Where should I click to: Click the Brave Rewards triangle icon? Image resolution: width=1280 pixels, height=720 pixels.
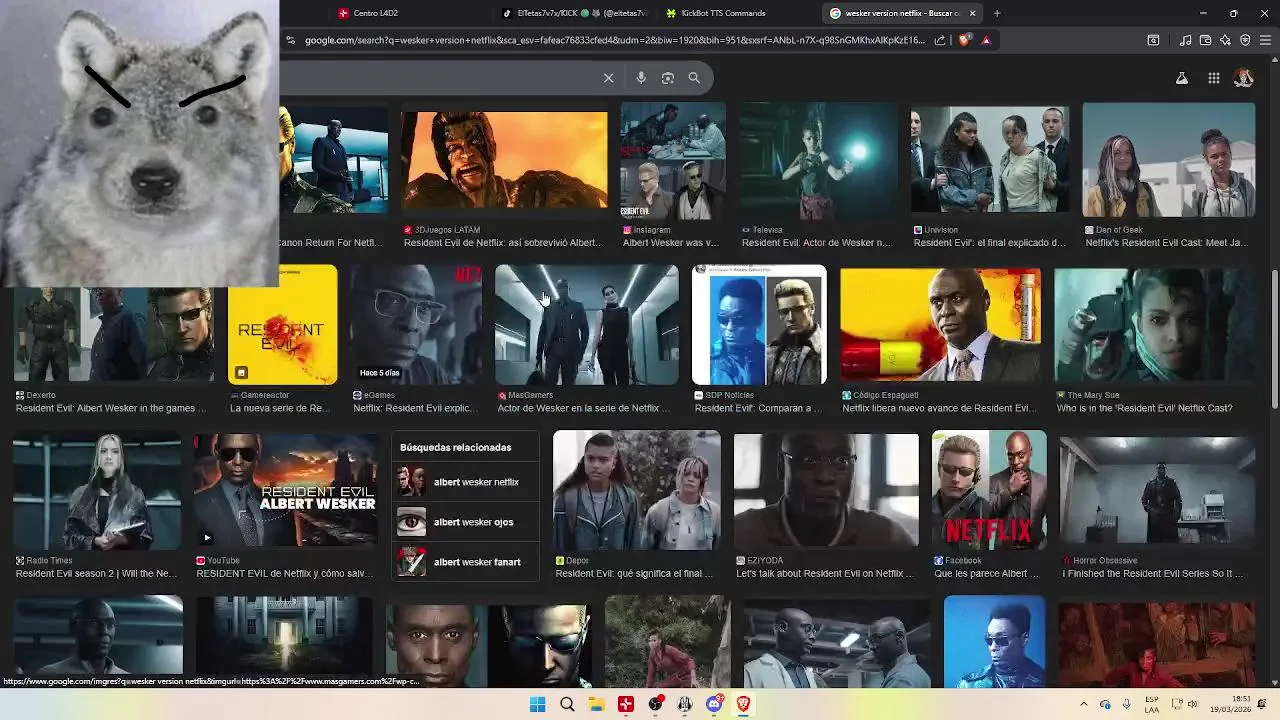[x=986, y=40]
